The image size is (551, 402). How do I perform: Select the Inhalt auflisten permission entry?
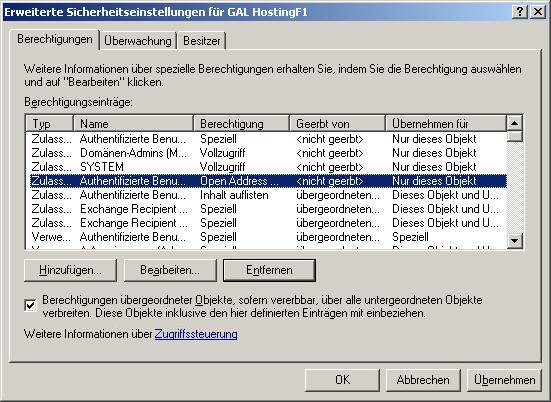(x=266, y=195)
